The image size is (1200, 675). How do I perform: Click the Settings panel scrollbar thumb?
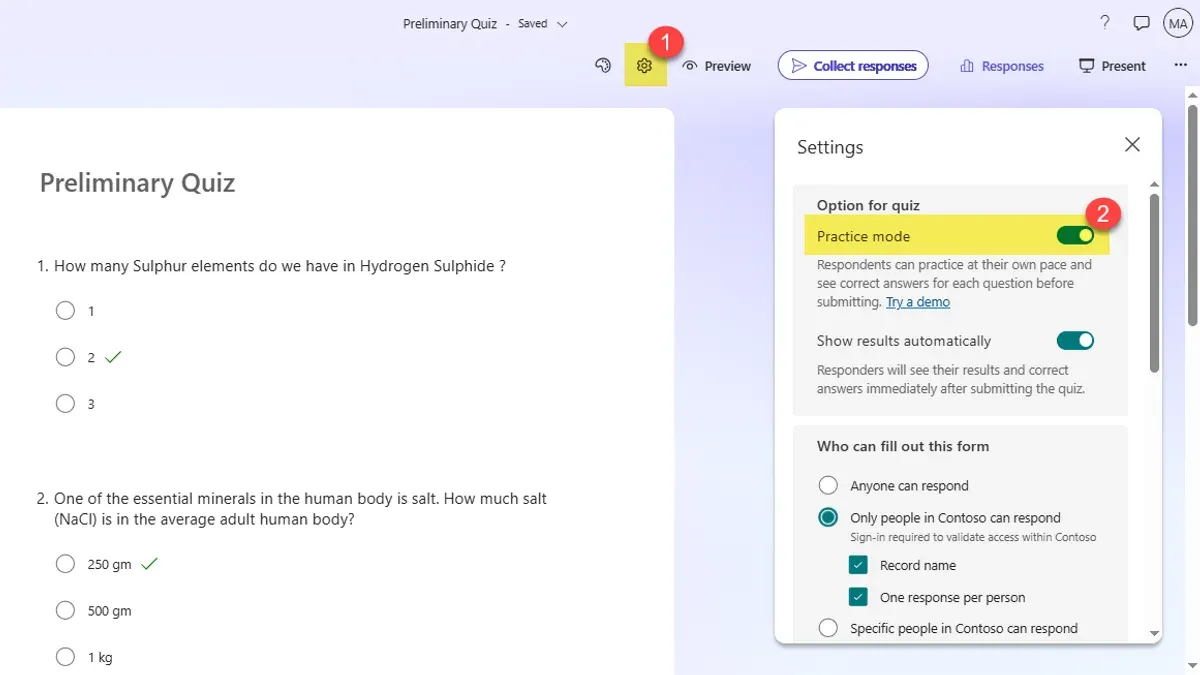click(1155, 284)
